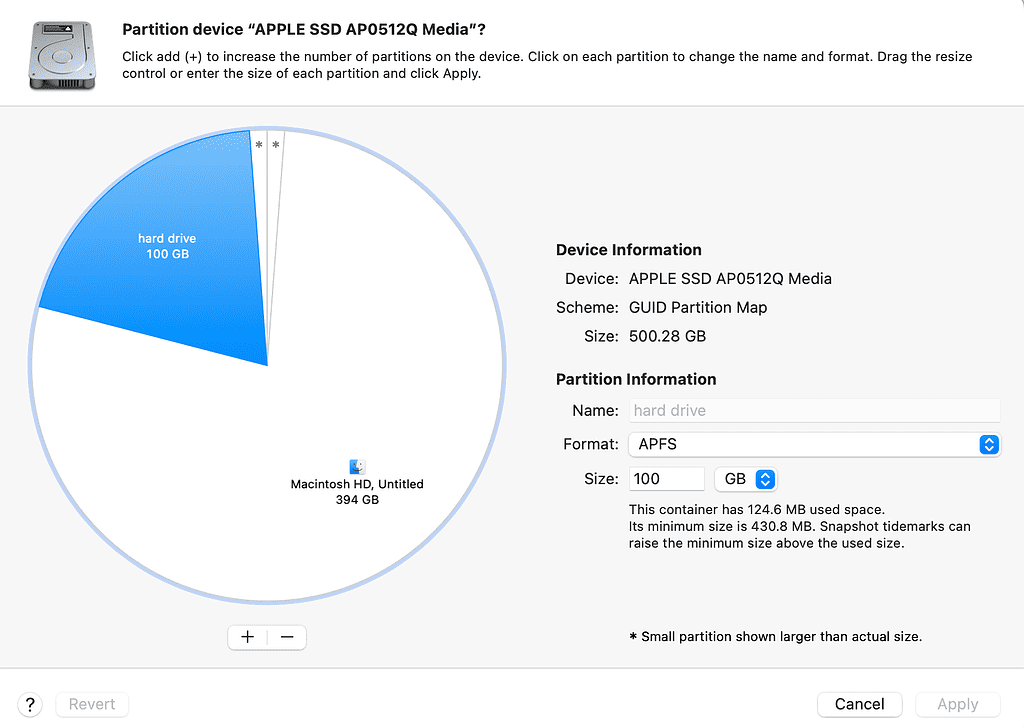1024x728 pixels.
Task: Click the "GUID Partition Map" scheme text
Action: click(x=698, y=307)
